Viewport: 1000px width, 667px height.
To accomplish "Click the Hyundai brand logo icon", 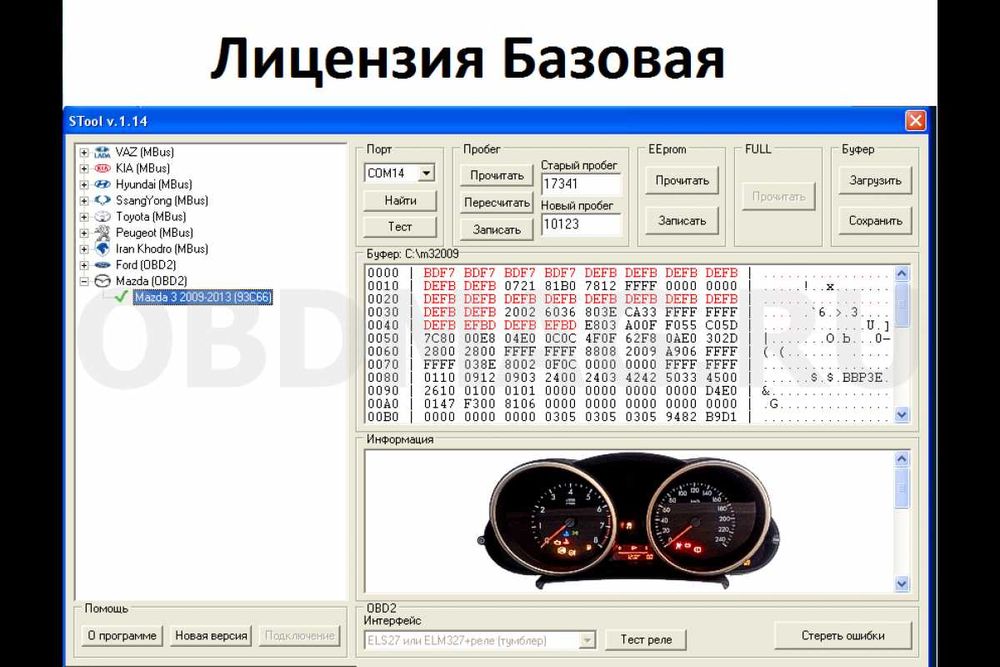I will point(102,184).
